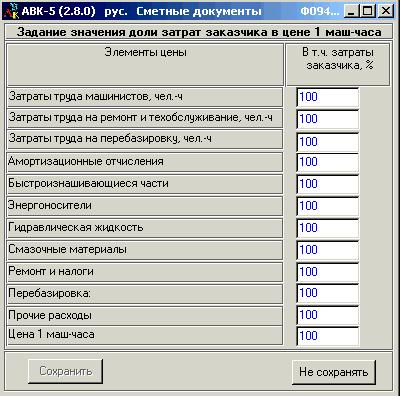Viewport: 400px width, 396px height.
Task: Edit percentage field for 'Перебазировка:'
Action: coord(328,293)
